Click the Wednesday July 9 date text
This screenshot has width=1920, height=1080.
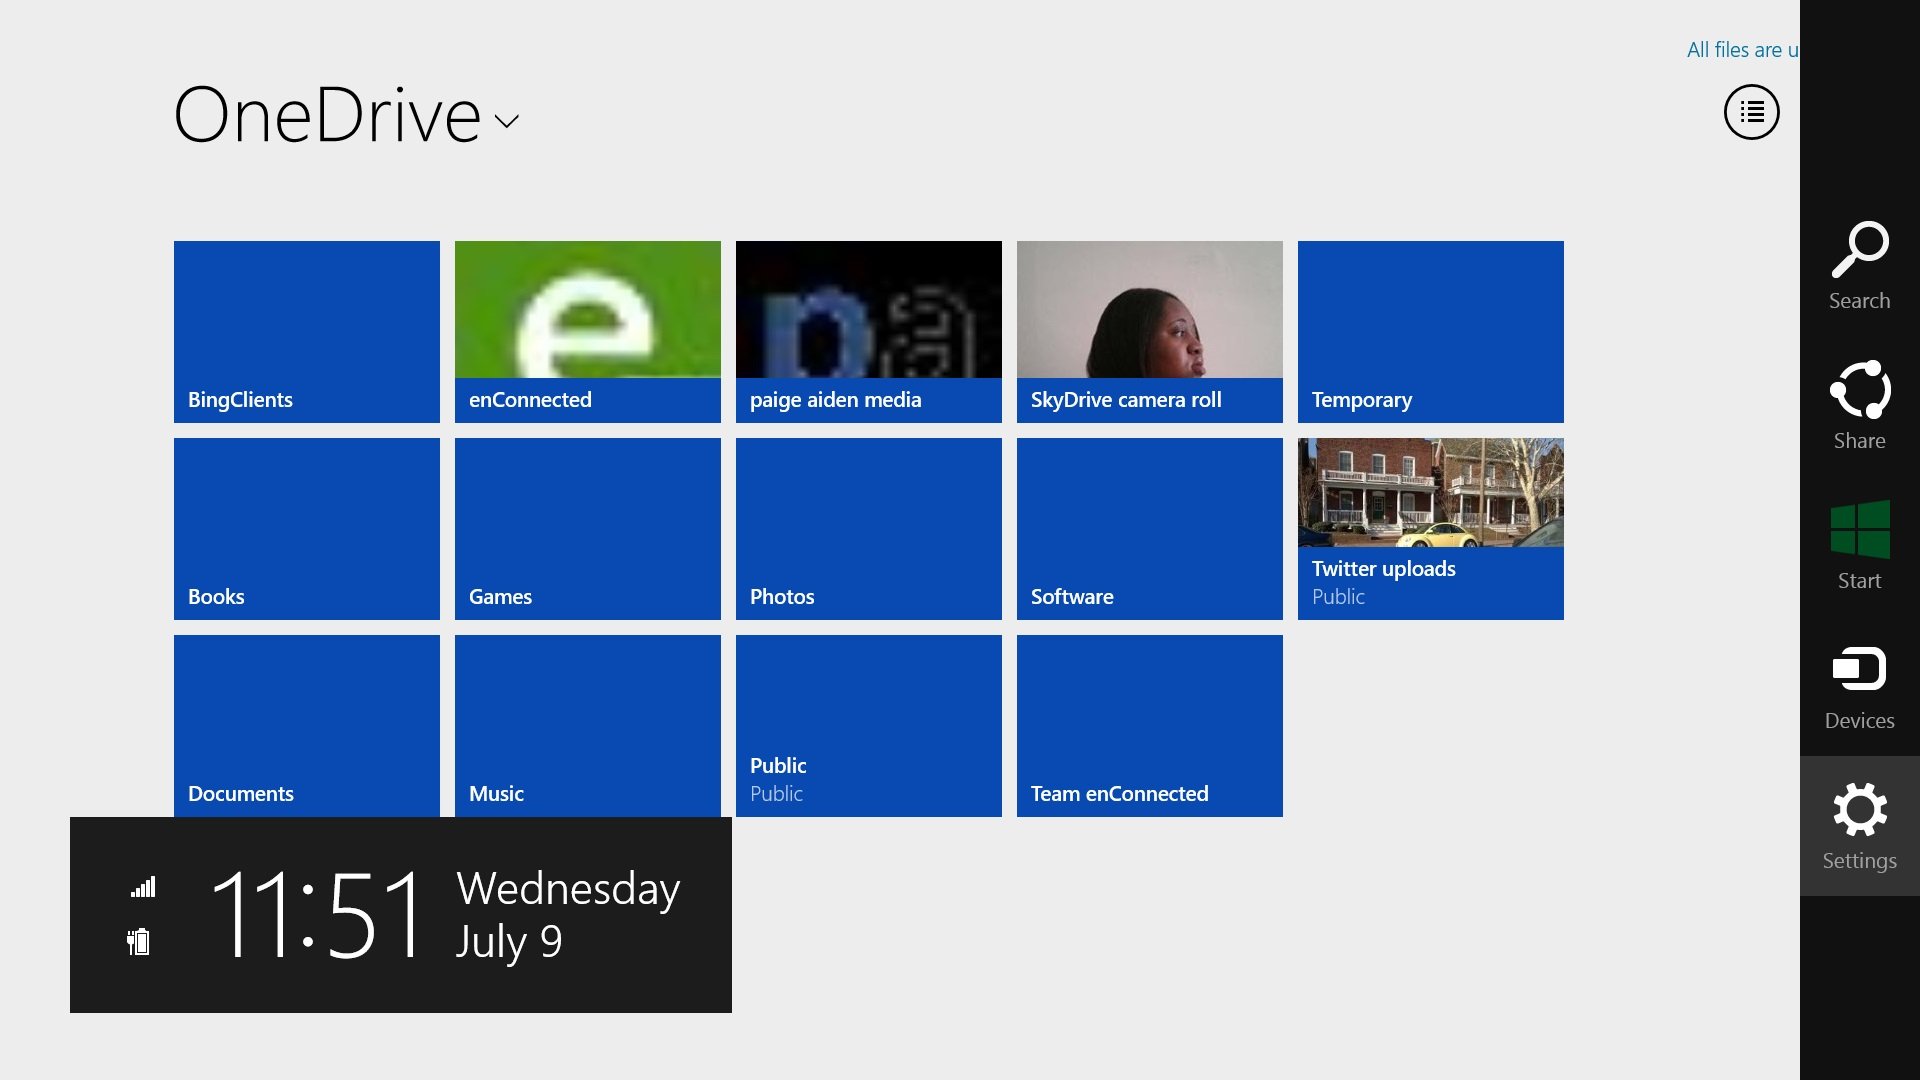[568, 914]
